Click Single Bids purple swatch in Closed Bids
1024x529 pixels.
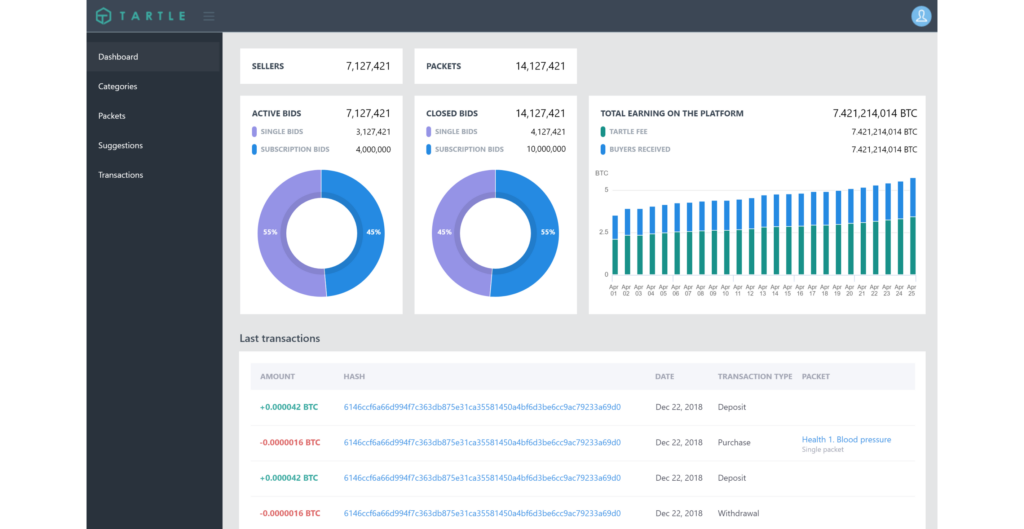(428, 132)
